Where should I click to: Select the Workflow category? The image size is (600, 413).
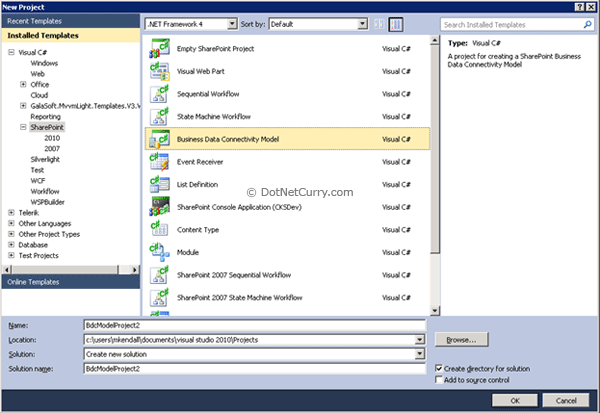45,191
